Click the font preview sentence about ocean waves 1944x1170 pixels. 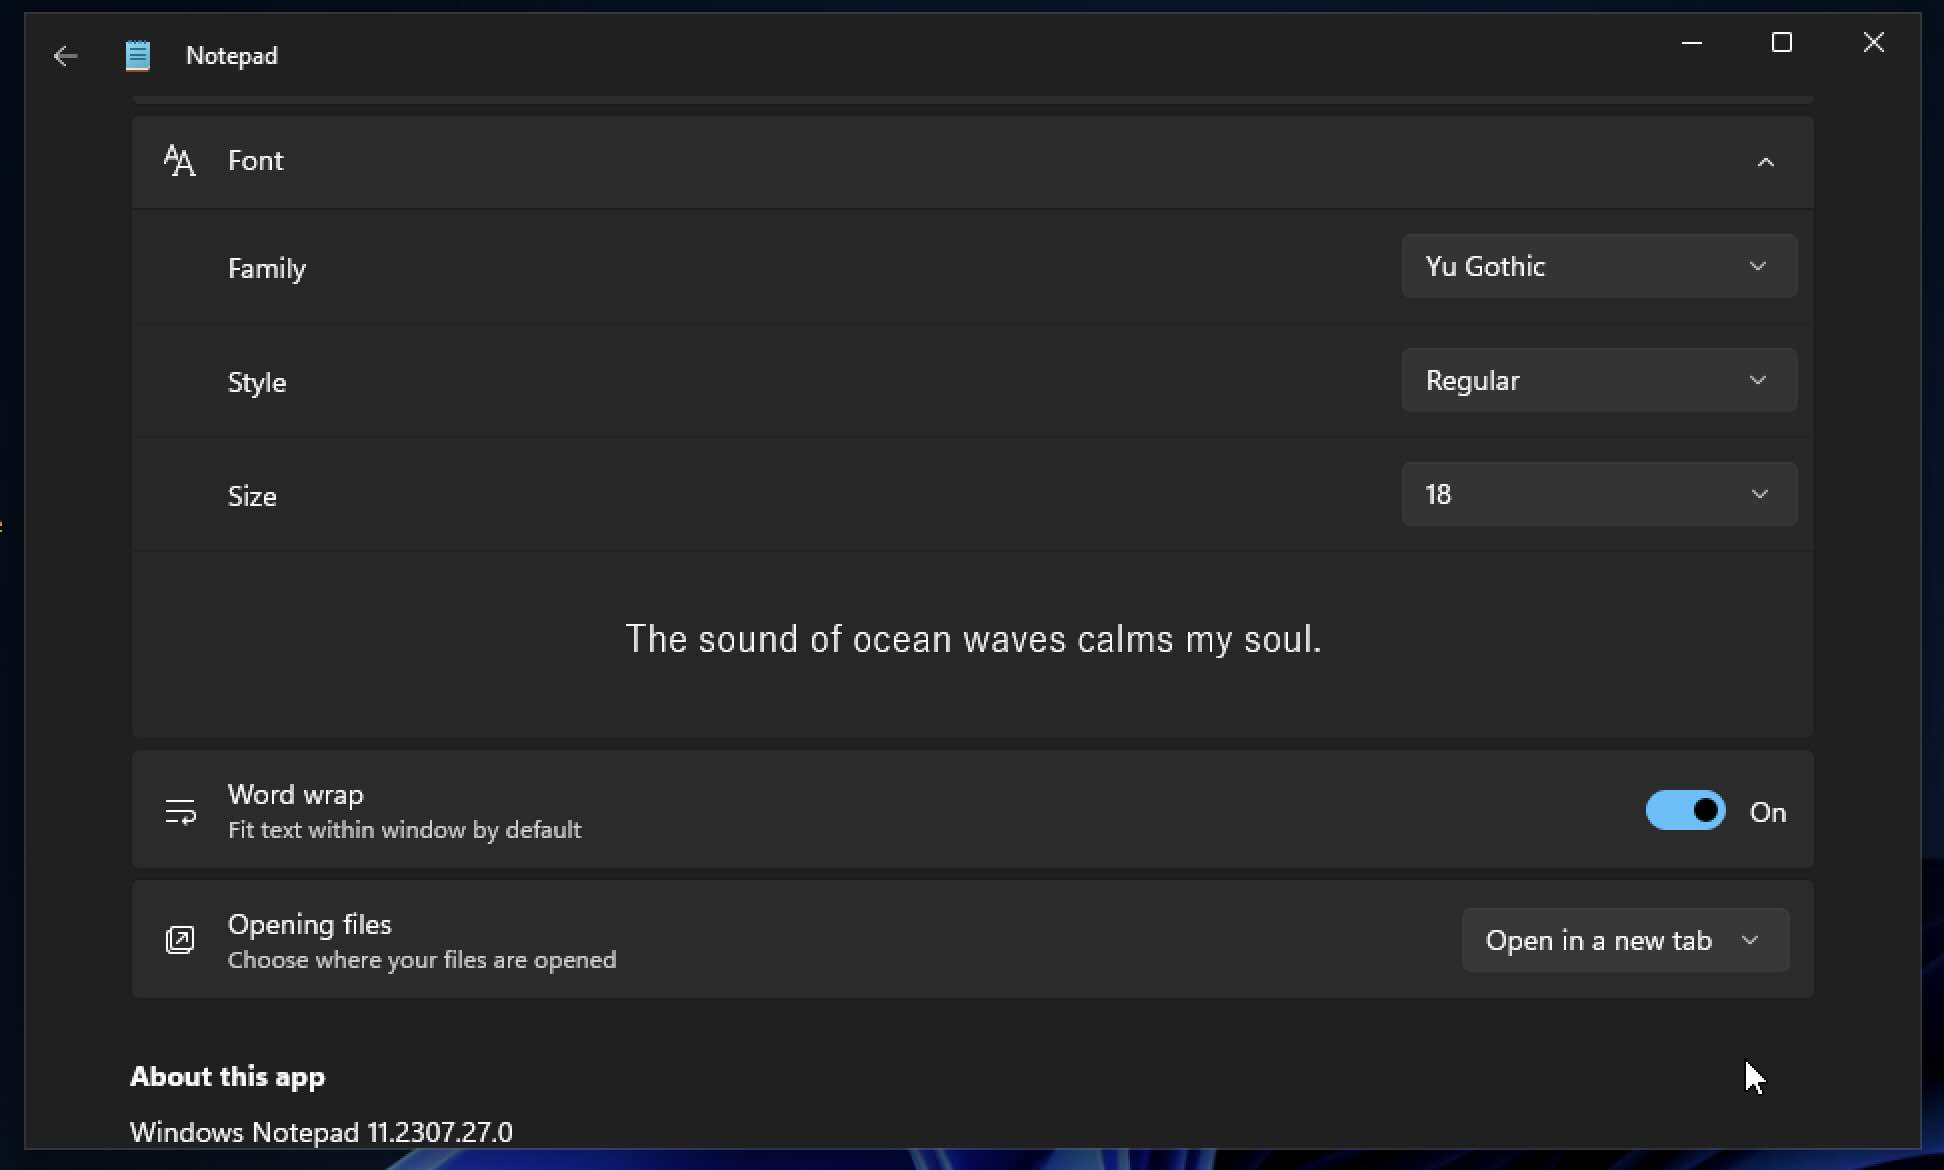[x=973, y=640]
